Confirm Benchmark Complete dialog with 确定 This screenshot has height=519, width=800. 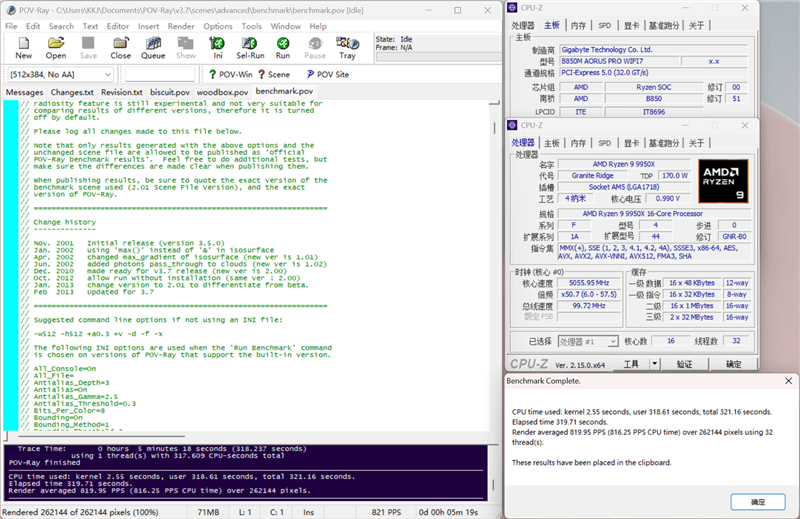(758, 502)
